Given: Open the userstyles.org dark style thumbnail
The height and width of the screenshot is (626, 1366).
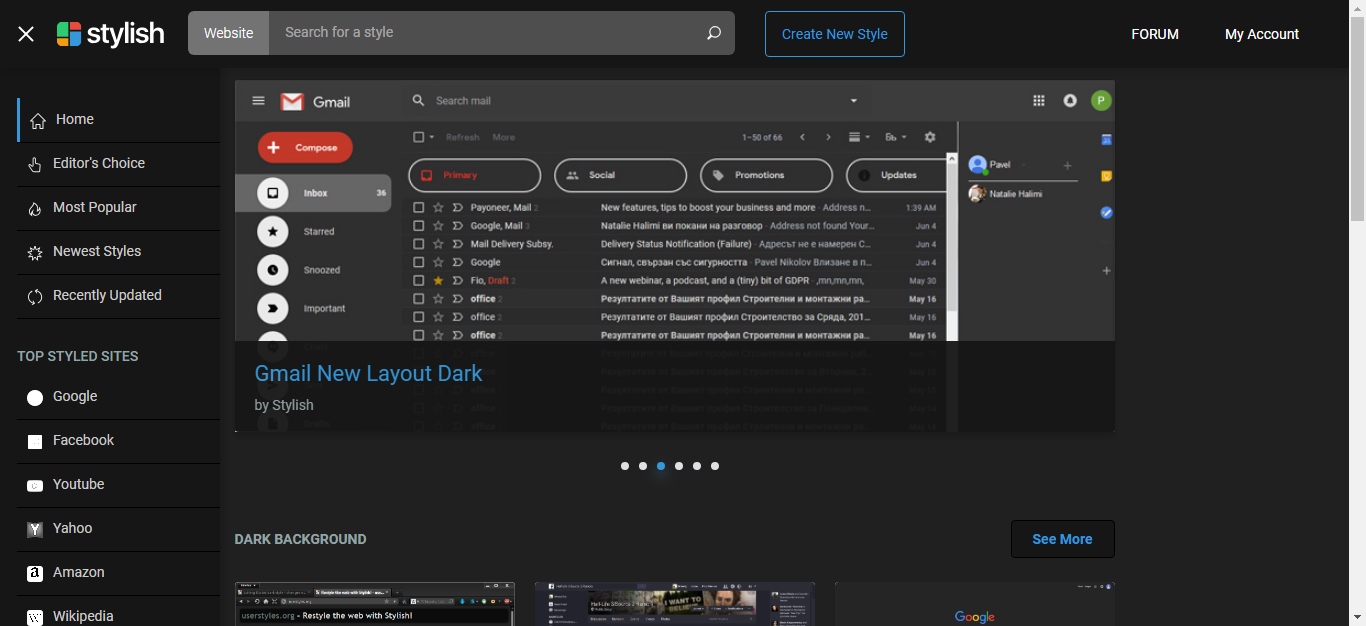Looking at the screenshot, I should click(375, 604).
